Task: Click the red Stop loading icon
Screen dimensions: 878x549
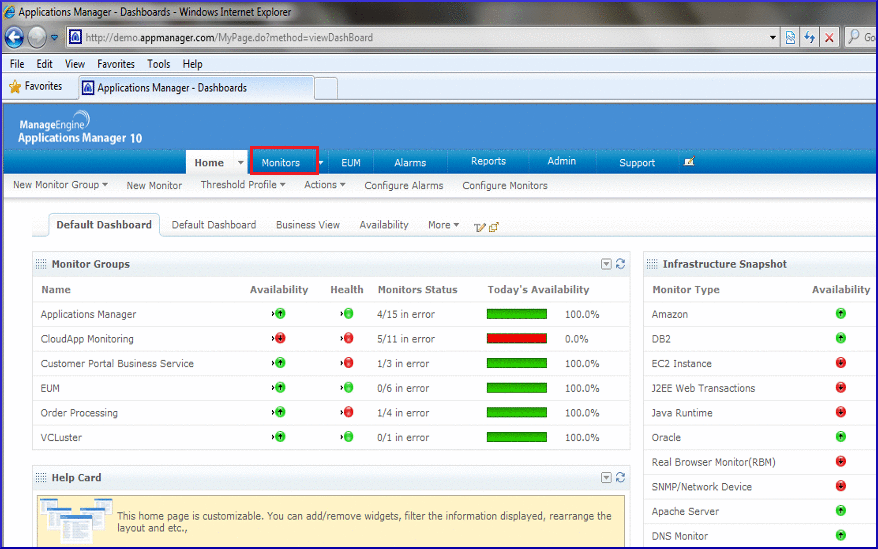Action: [829, 38]
